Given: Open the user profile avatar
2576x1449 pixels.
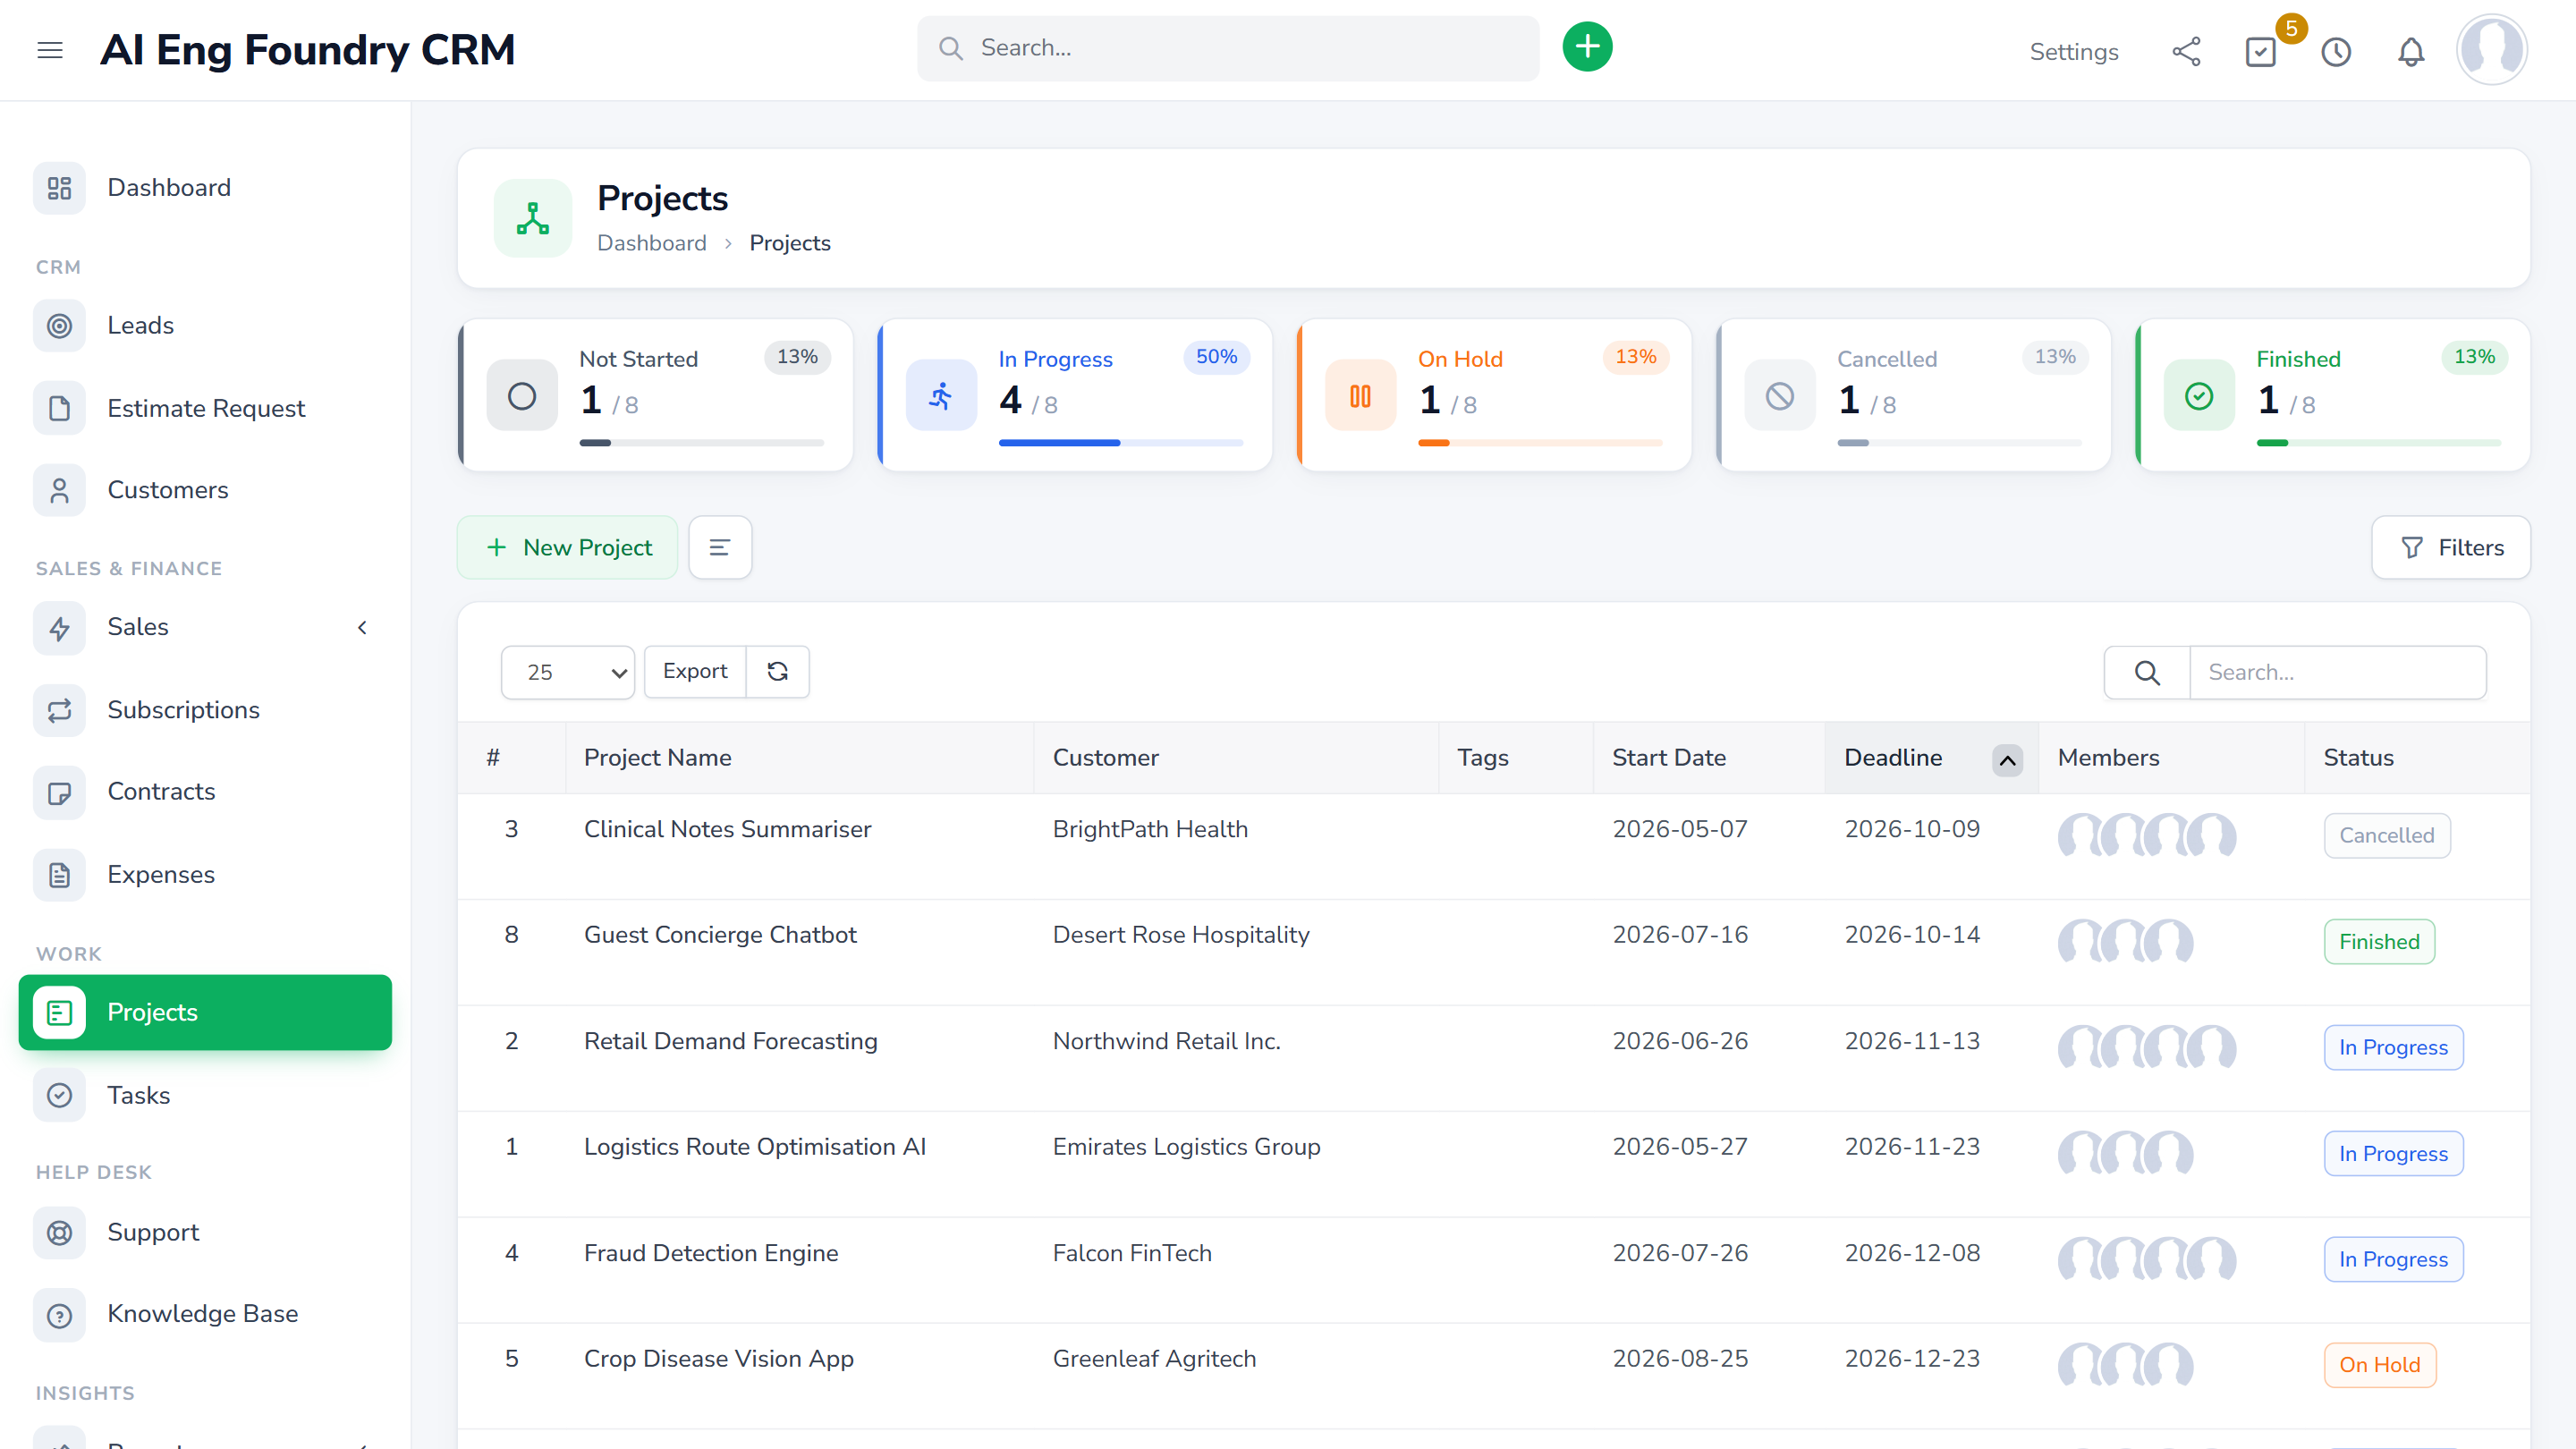Looking at the screenshot, I should pos(2491,49).
